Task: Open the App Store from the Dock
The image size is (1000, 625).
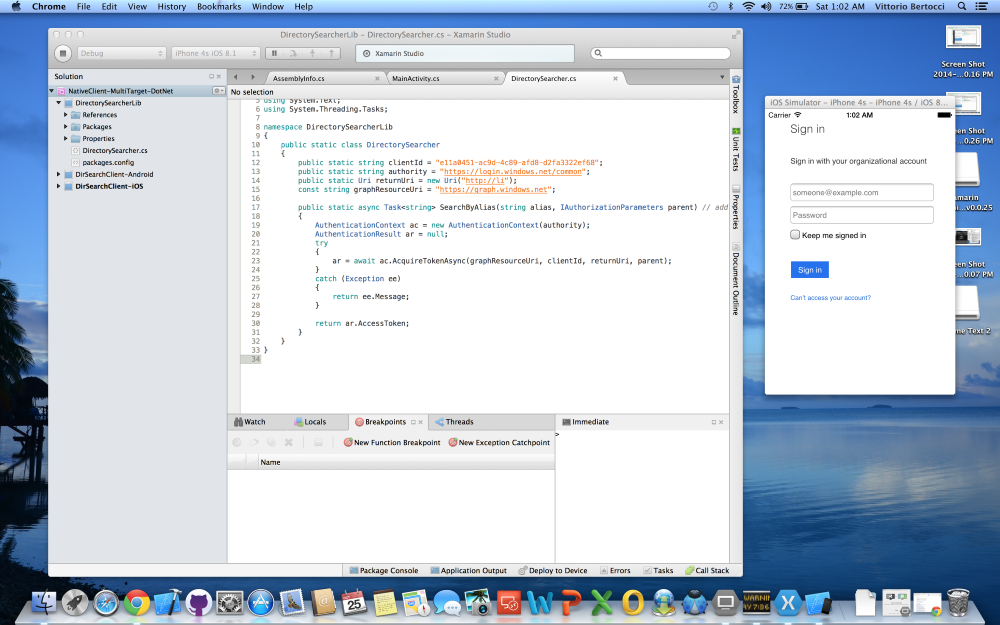Action: tap(261, 602)
